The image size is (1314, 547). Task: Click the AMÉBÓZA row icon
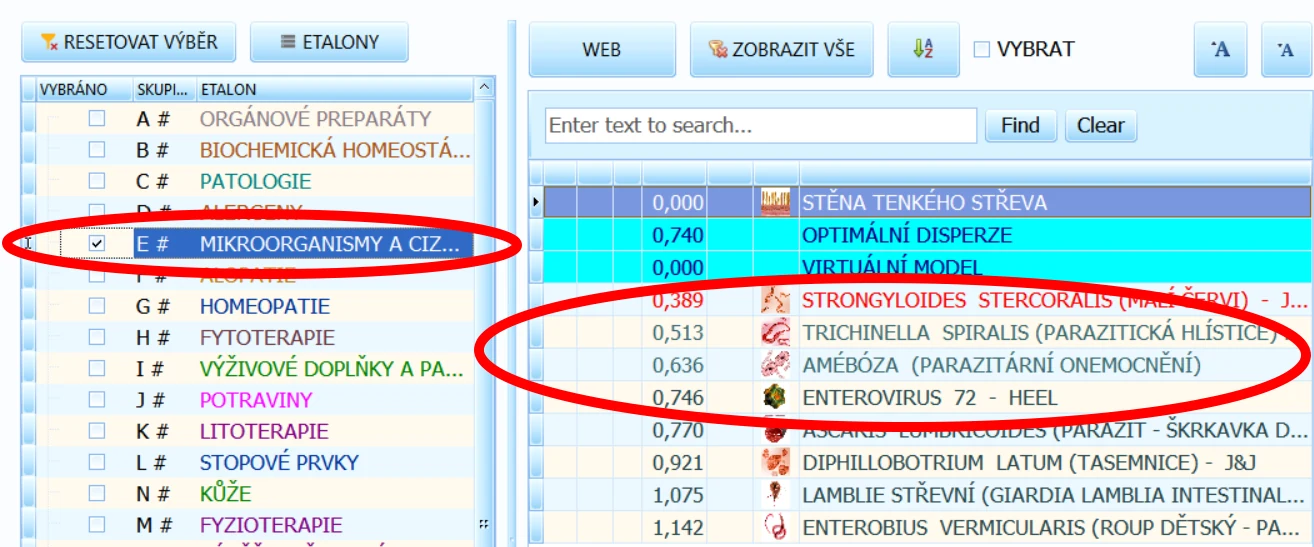coord(776,365)
